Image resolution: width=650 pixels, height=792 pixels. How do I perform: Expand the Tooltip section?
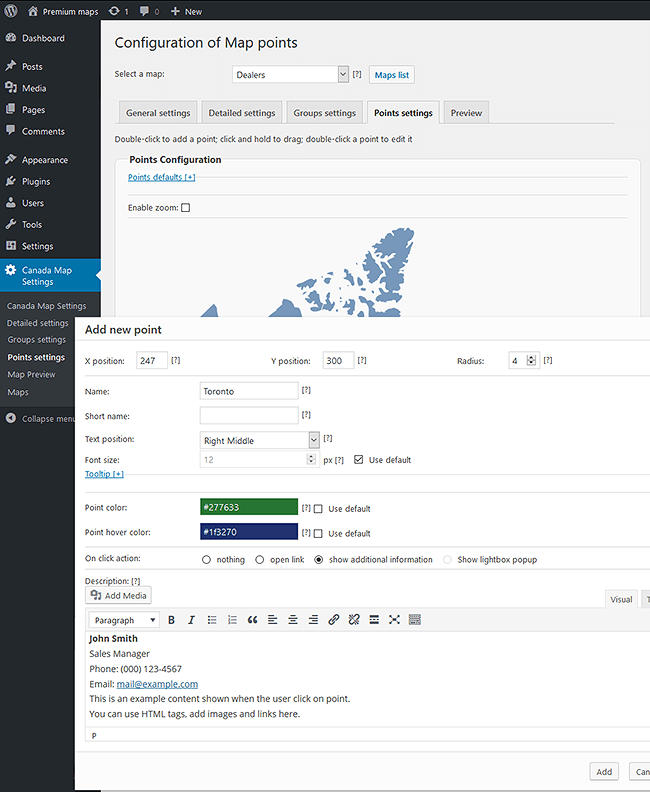pyautogui.click(x=104, y=474)
